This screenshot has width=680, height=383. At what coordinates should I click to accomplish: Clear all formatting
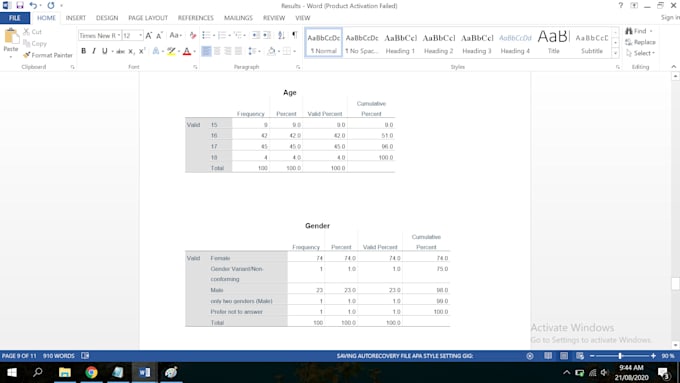[193, 36]
